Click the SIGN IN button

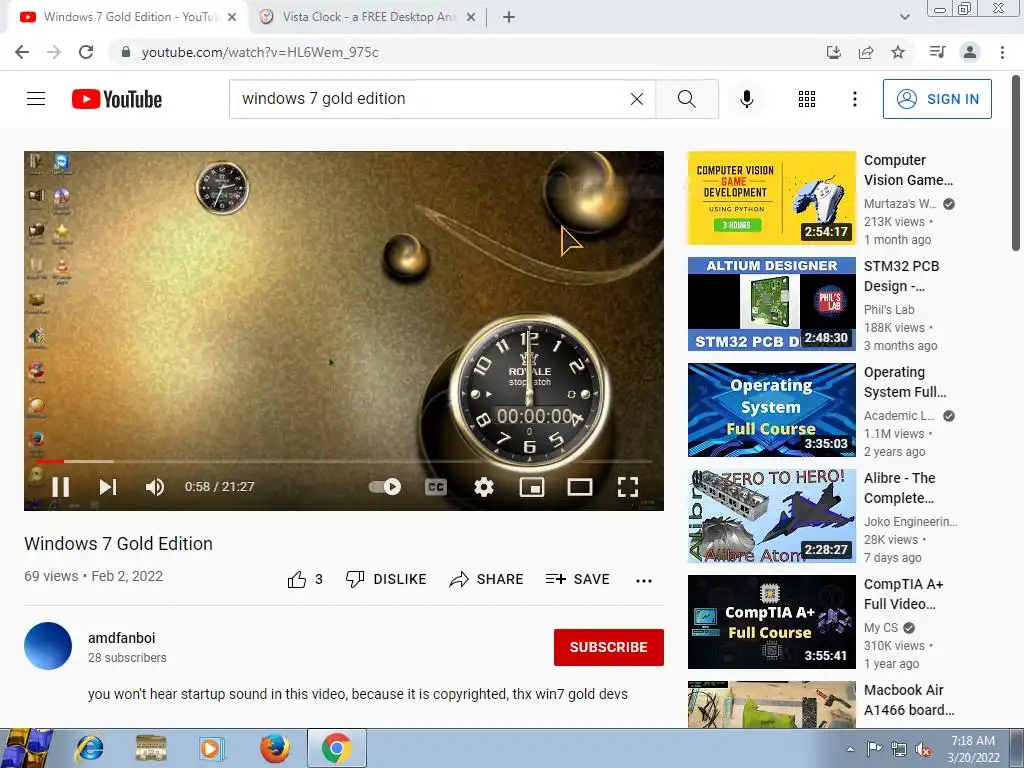coord(937,99)
